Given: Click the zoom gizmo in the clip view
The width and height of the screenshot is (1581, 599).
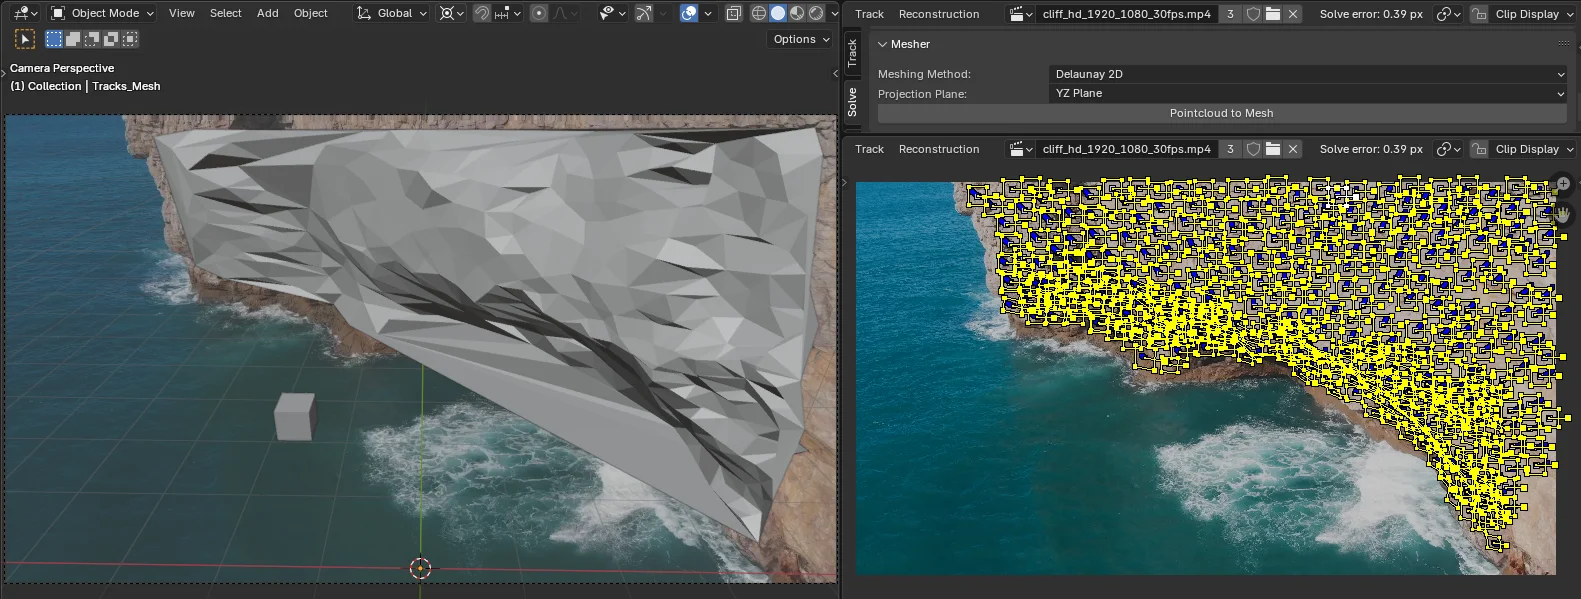Looking at the screenshot, I should point(1563,184).
